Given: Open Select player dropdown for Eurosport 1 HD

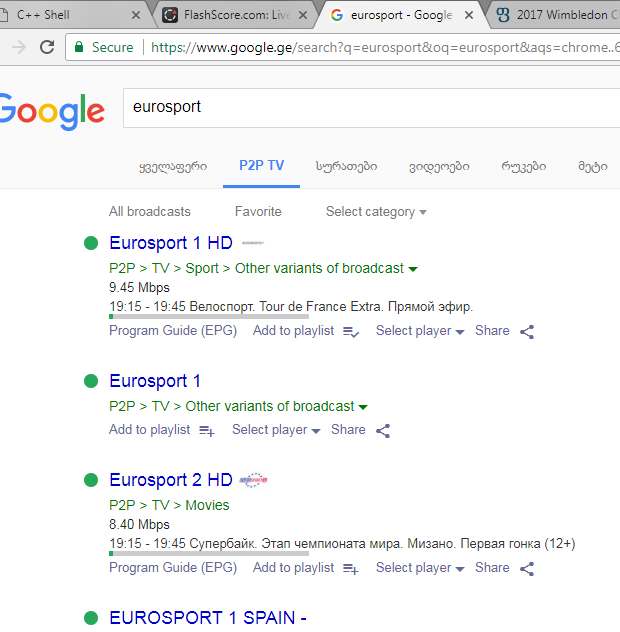Looking at the screenshot, I should coord(420,331).
